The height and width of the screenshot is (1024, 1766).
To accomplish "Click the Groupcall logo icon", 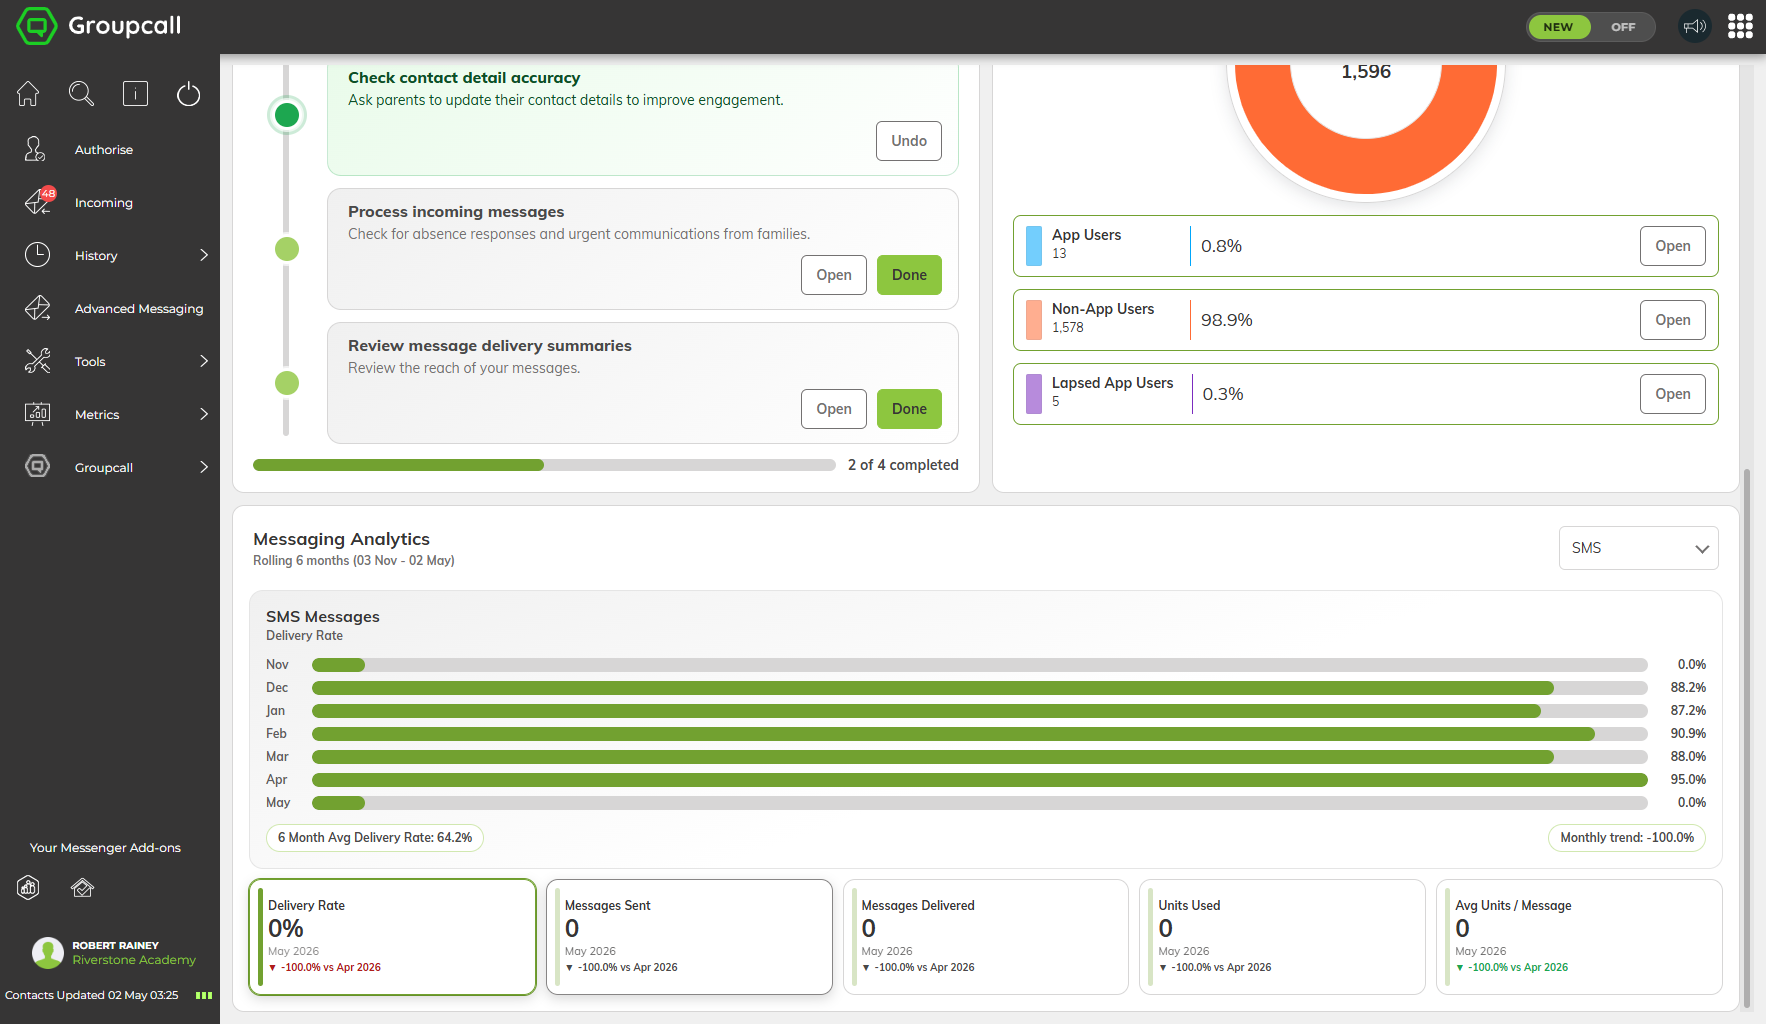I will (x=37, y=26).
